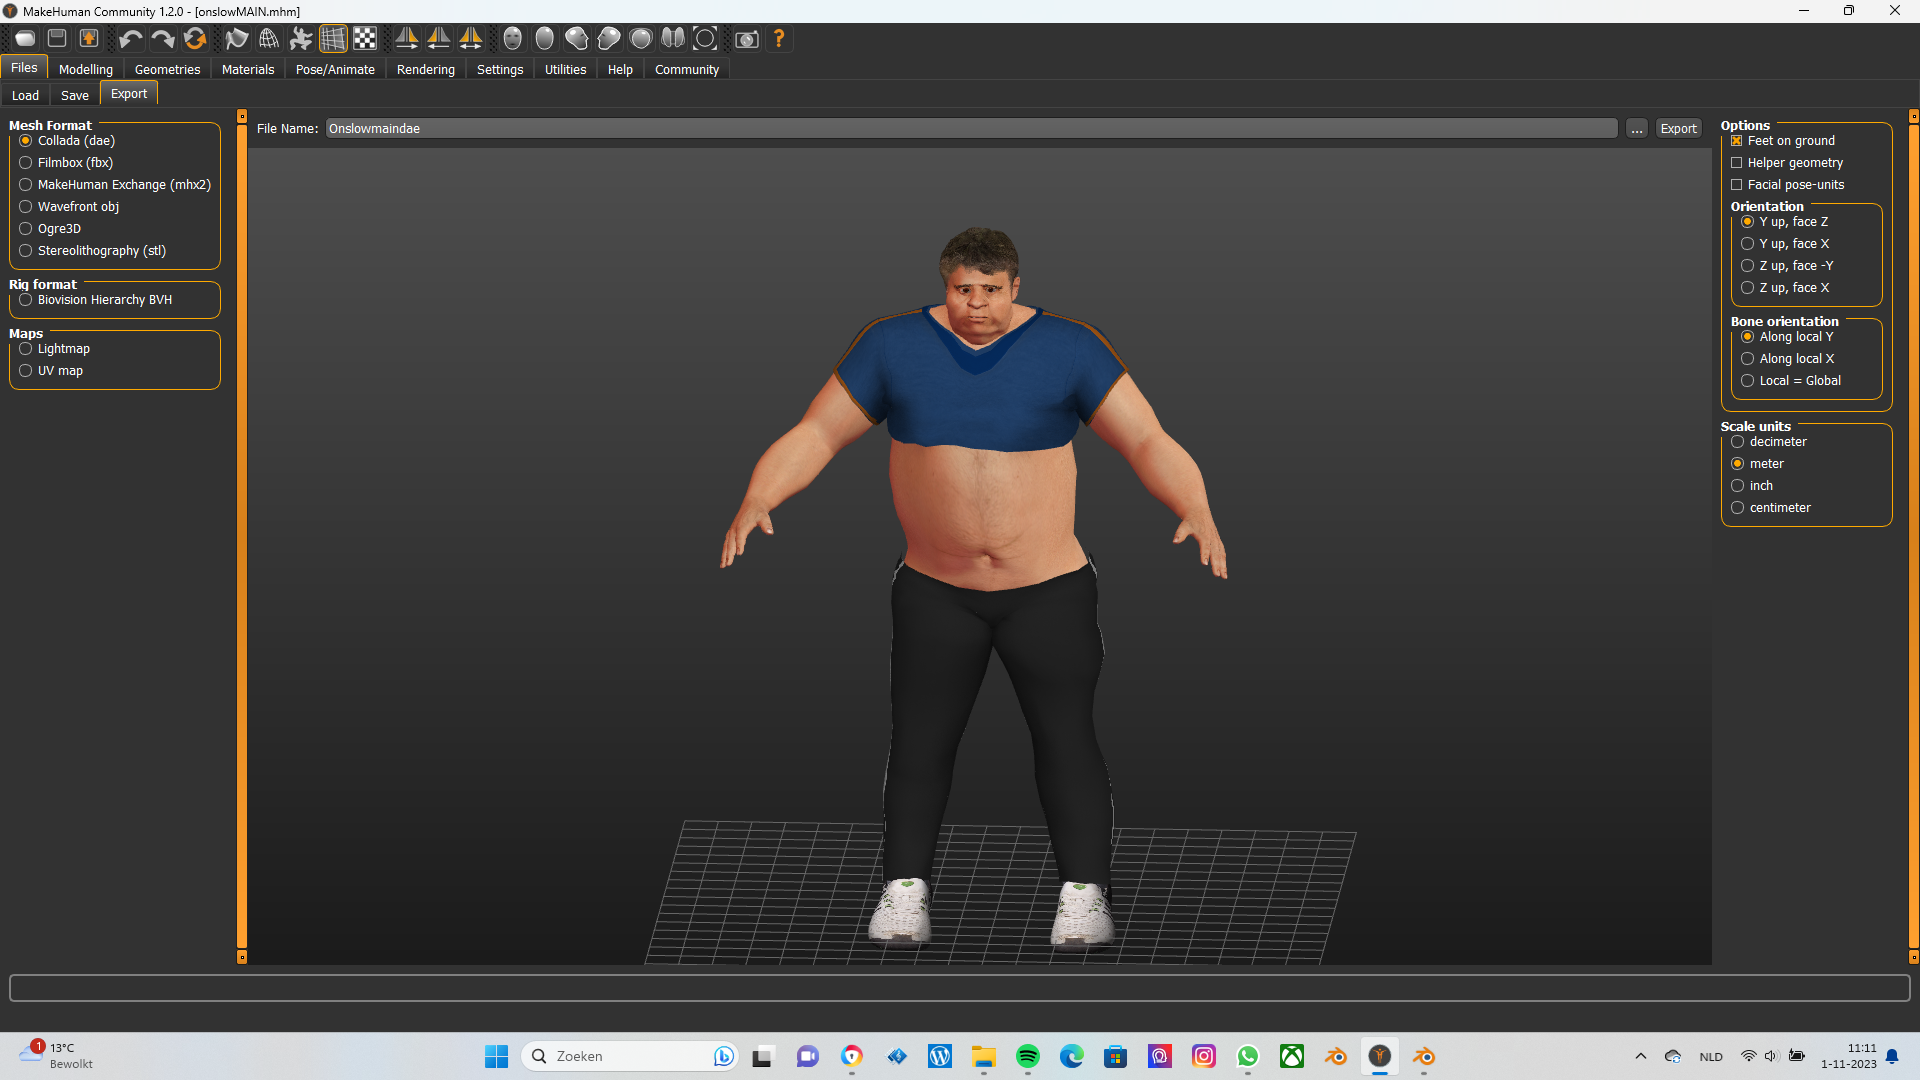Toggle wireframe mesh view icon
The width and height of the screenshot is (1920, 1080).
tap(269, 39)
